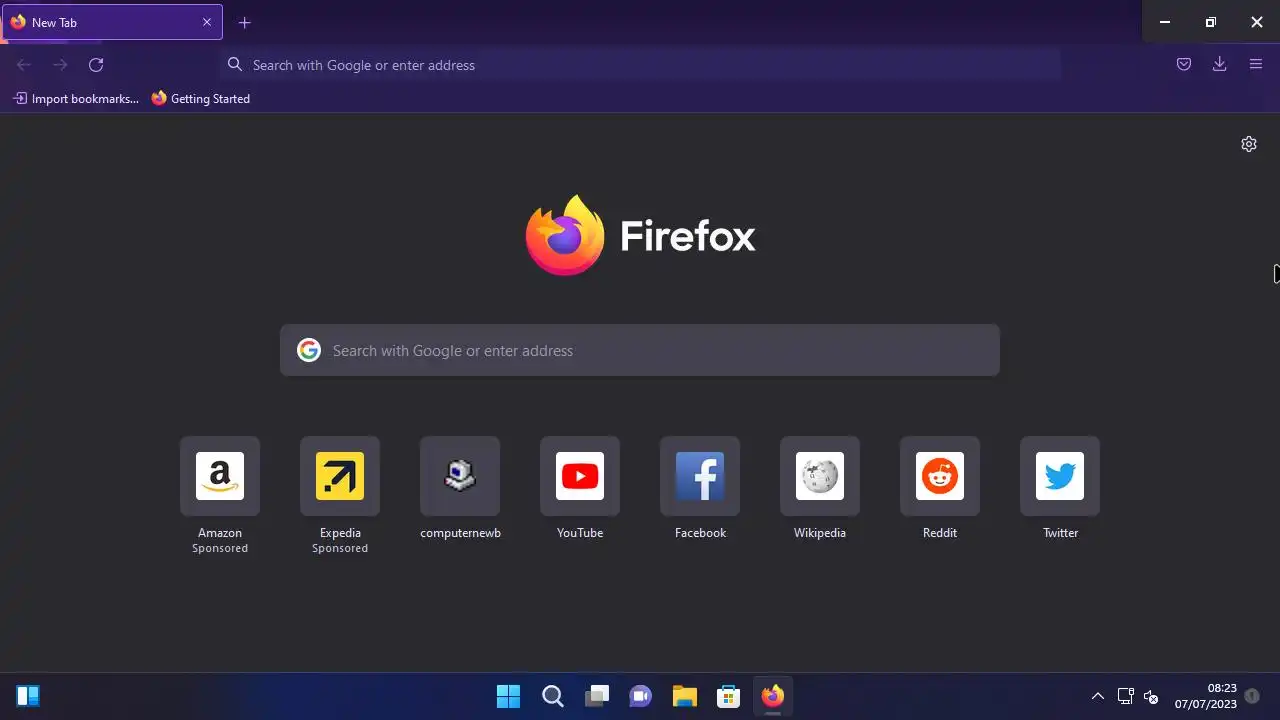Open the Chat app on taskbar
Screen dimensions: 1280x720
coord(641,696)
